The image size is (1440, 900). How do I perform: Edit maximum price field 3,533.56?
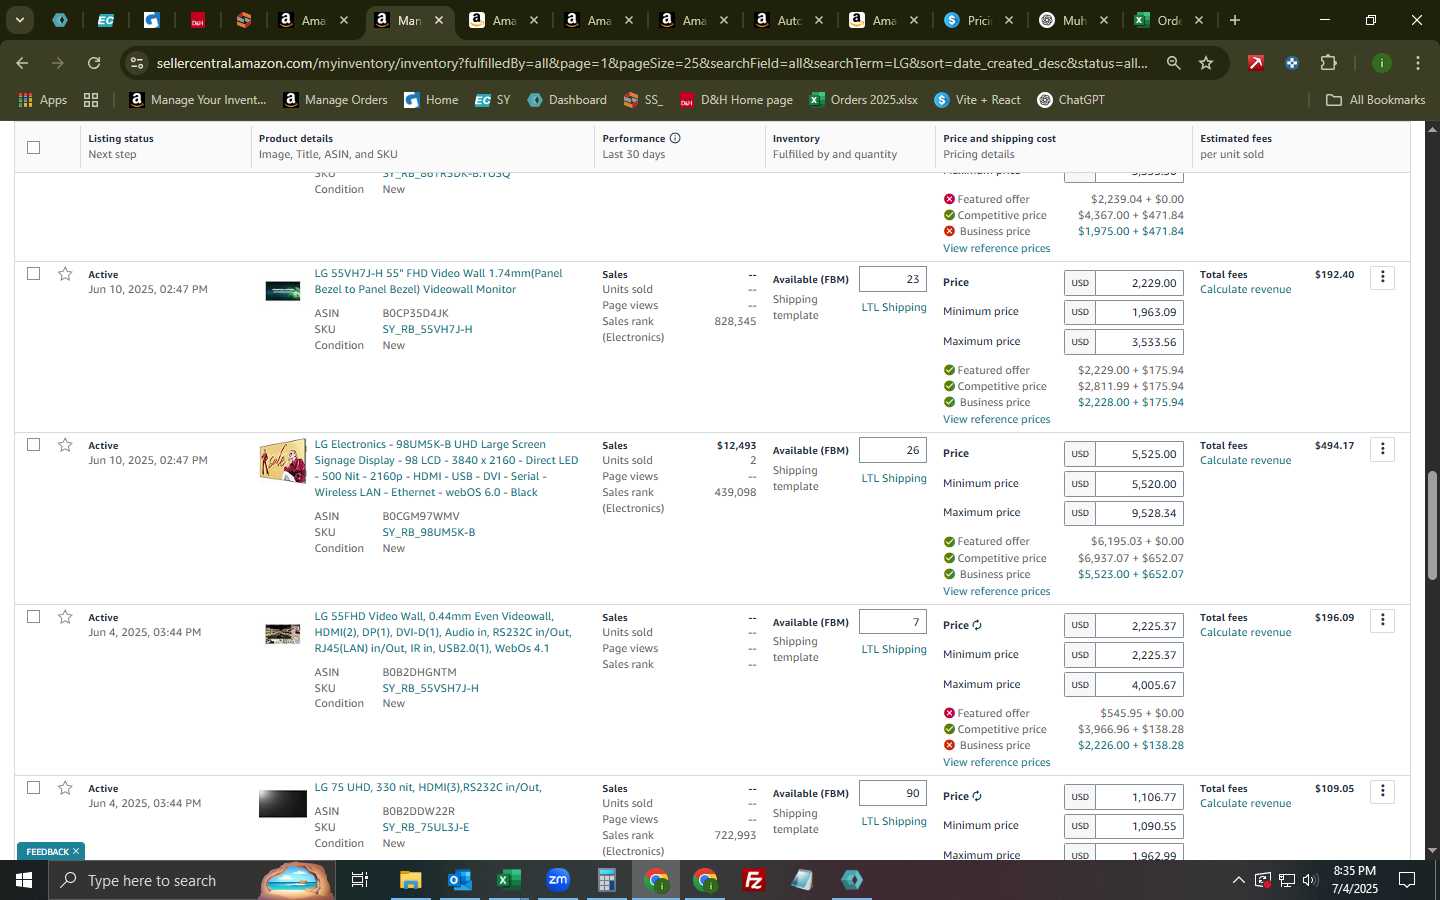coord(1139,342)
